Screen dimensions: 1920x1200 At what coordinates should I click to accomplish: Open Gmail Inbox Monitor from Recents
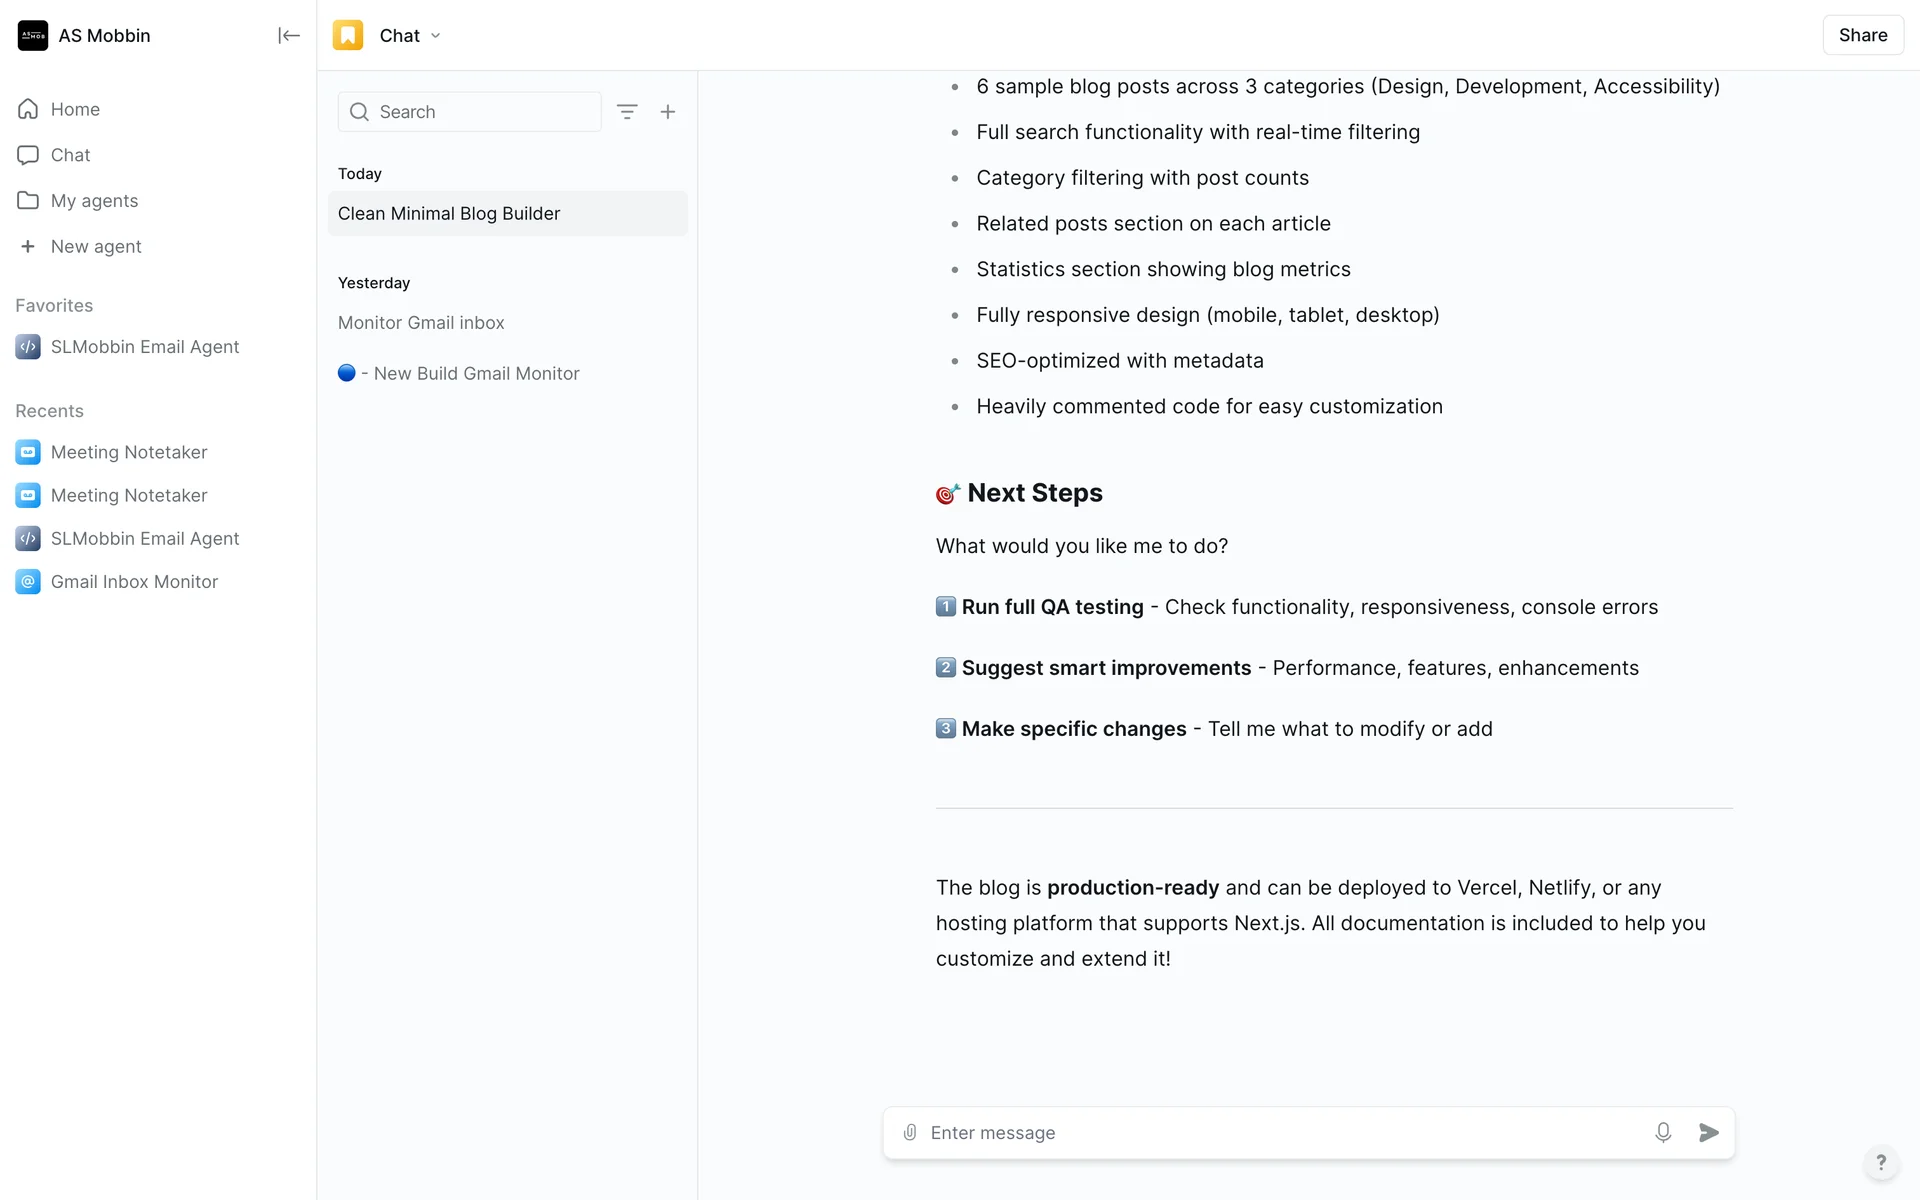[x=134, y=582]
